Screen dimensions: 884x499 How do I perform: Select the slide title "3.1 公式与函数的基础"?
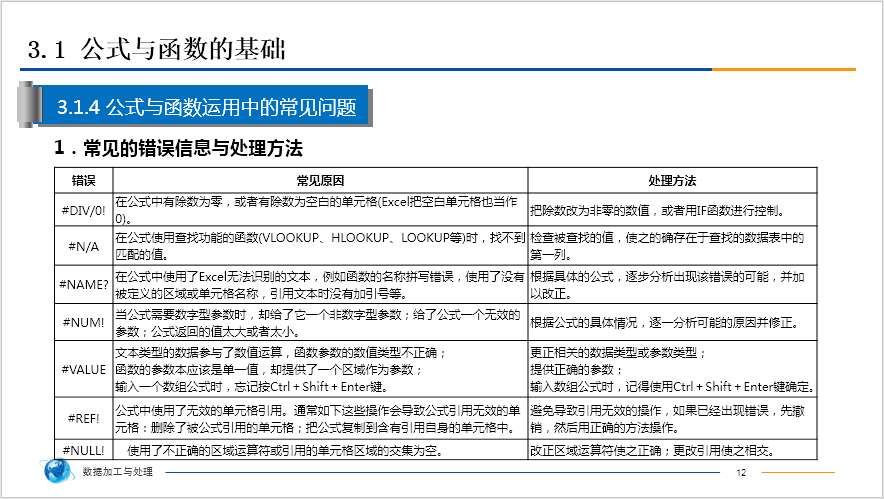pyautogui.click(x=157, y=49)
